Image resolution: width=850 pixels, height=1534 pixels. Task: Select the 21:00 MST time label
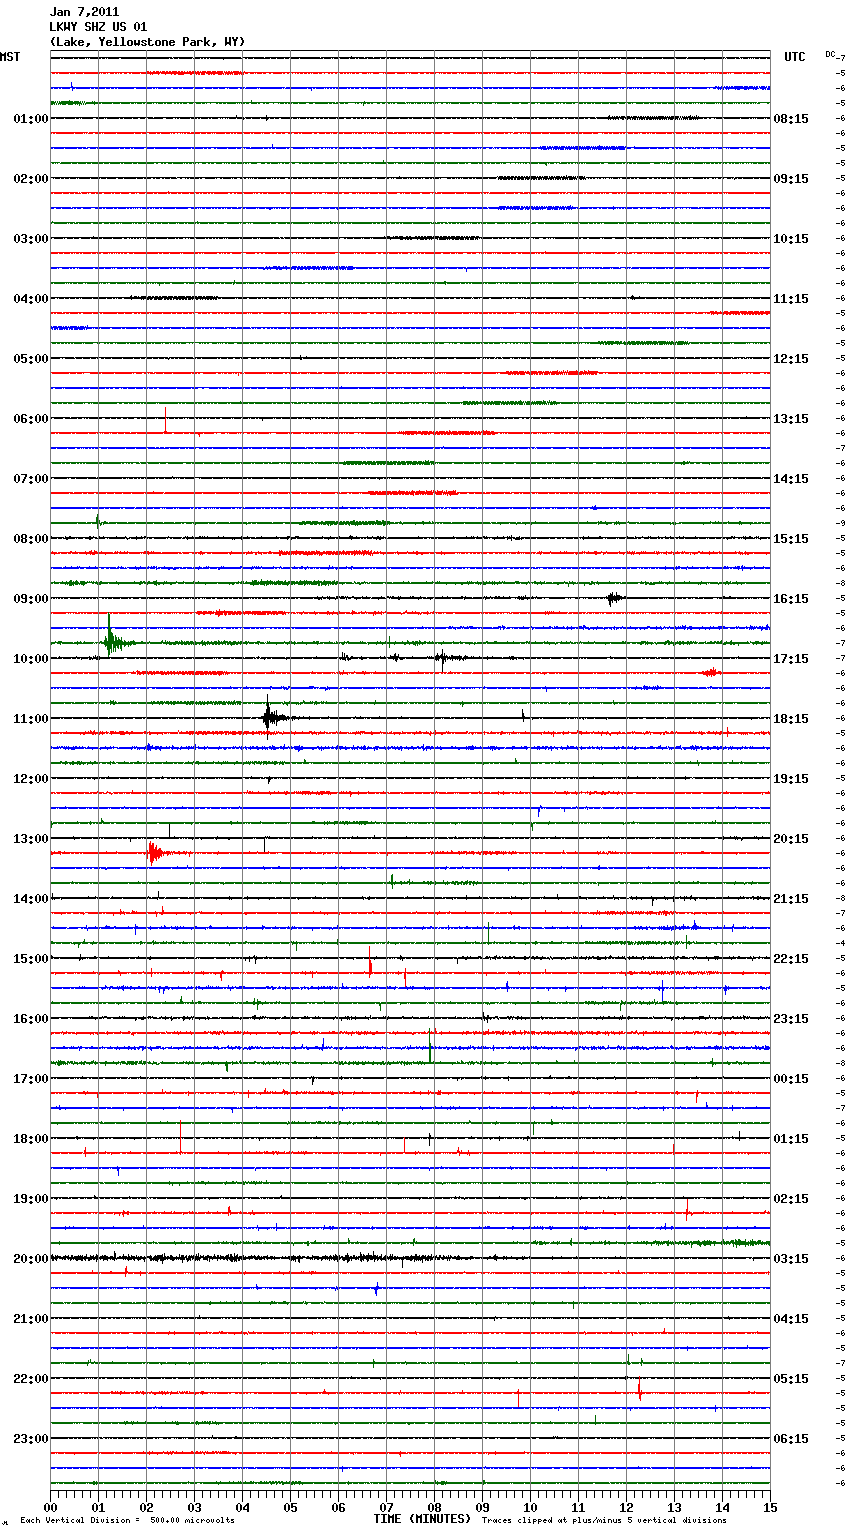31,1319
